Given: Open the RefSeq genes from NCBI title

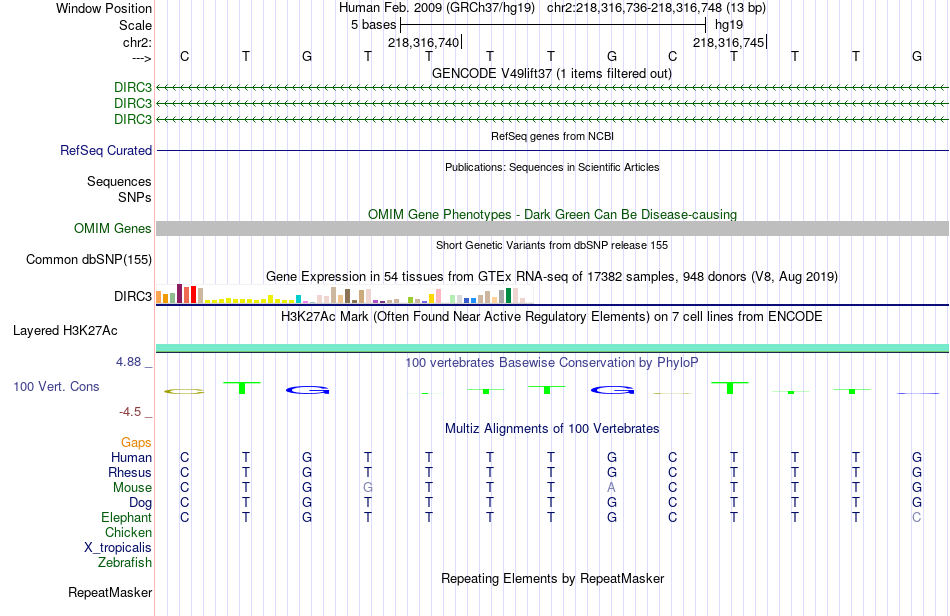Looking at the screenshot, I should click(x=552, y=136).
